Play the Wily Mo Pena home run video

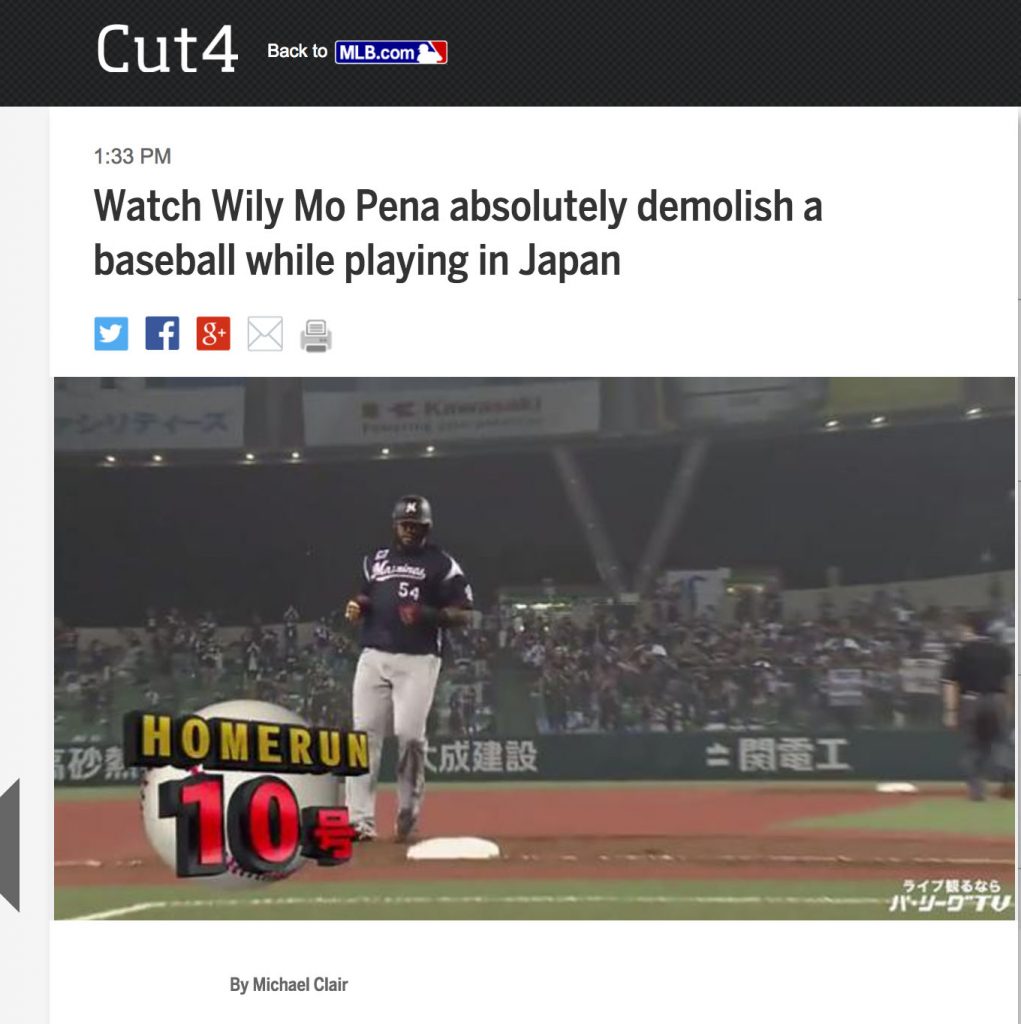pos(534,648)
